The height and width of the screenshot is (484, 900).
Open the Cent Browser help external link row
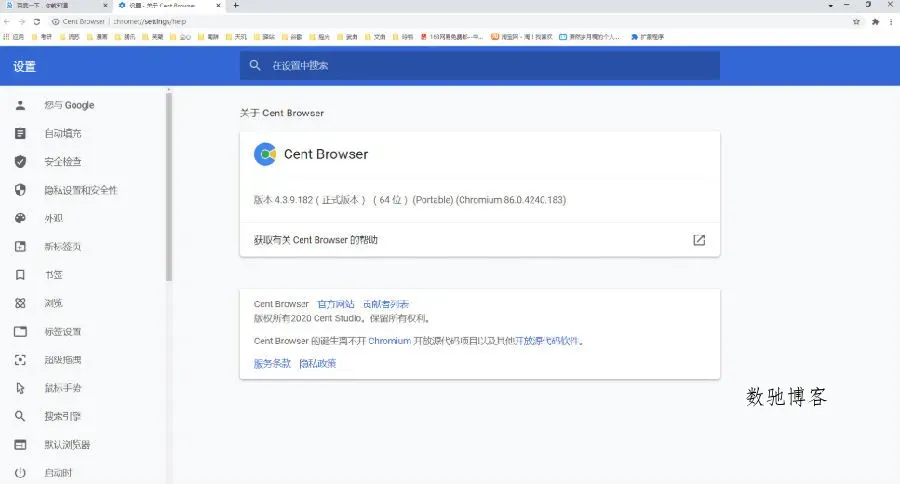coord(480,240)
